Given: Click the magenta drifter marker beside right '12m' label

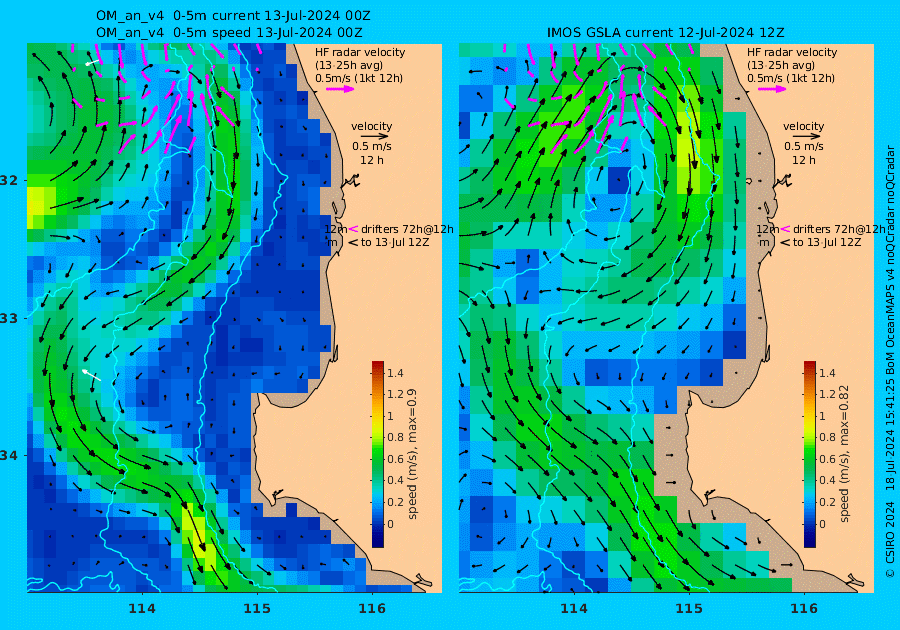Looking at the screenshot, I should click(785, 229).
